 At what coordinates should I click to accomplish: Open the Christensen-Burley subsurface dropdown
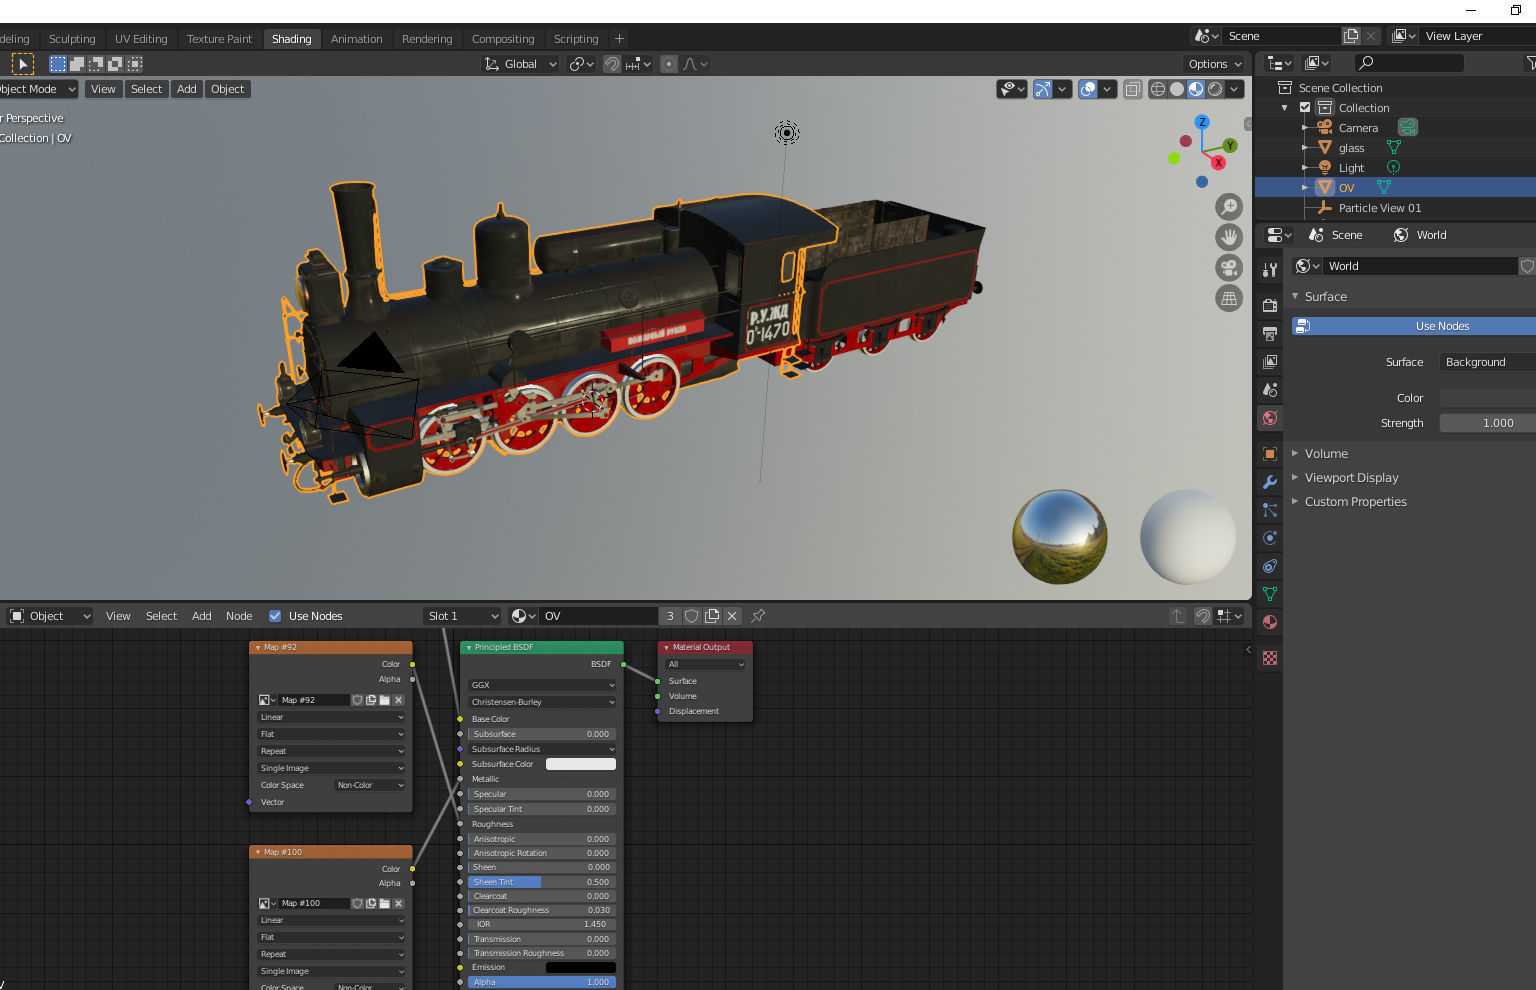542,702
